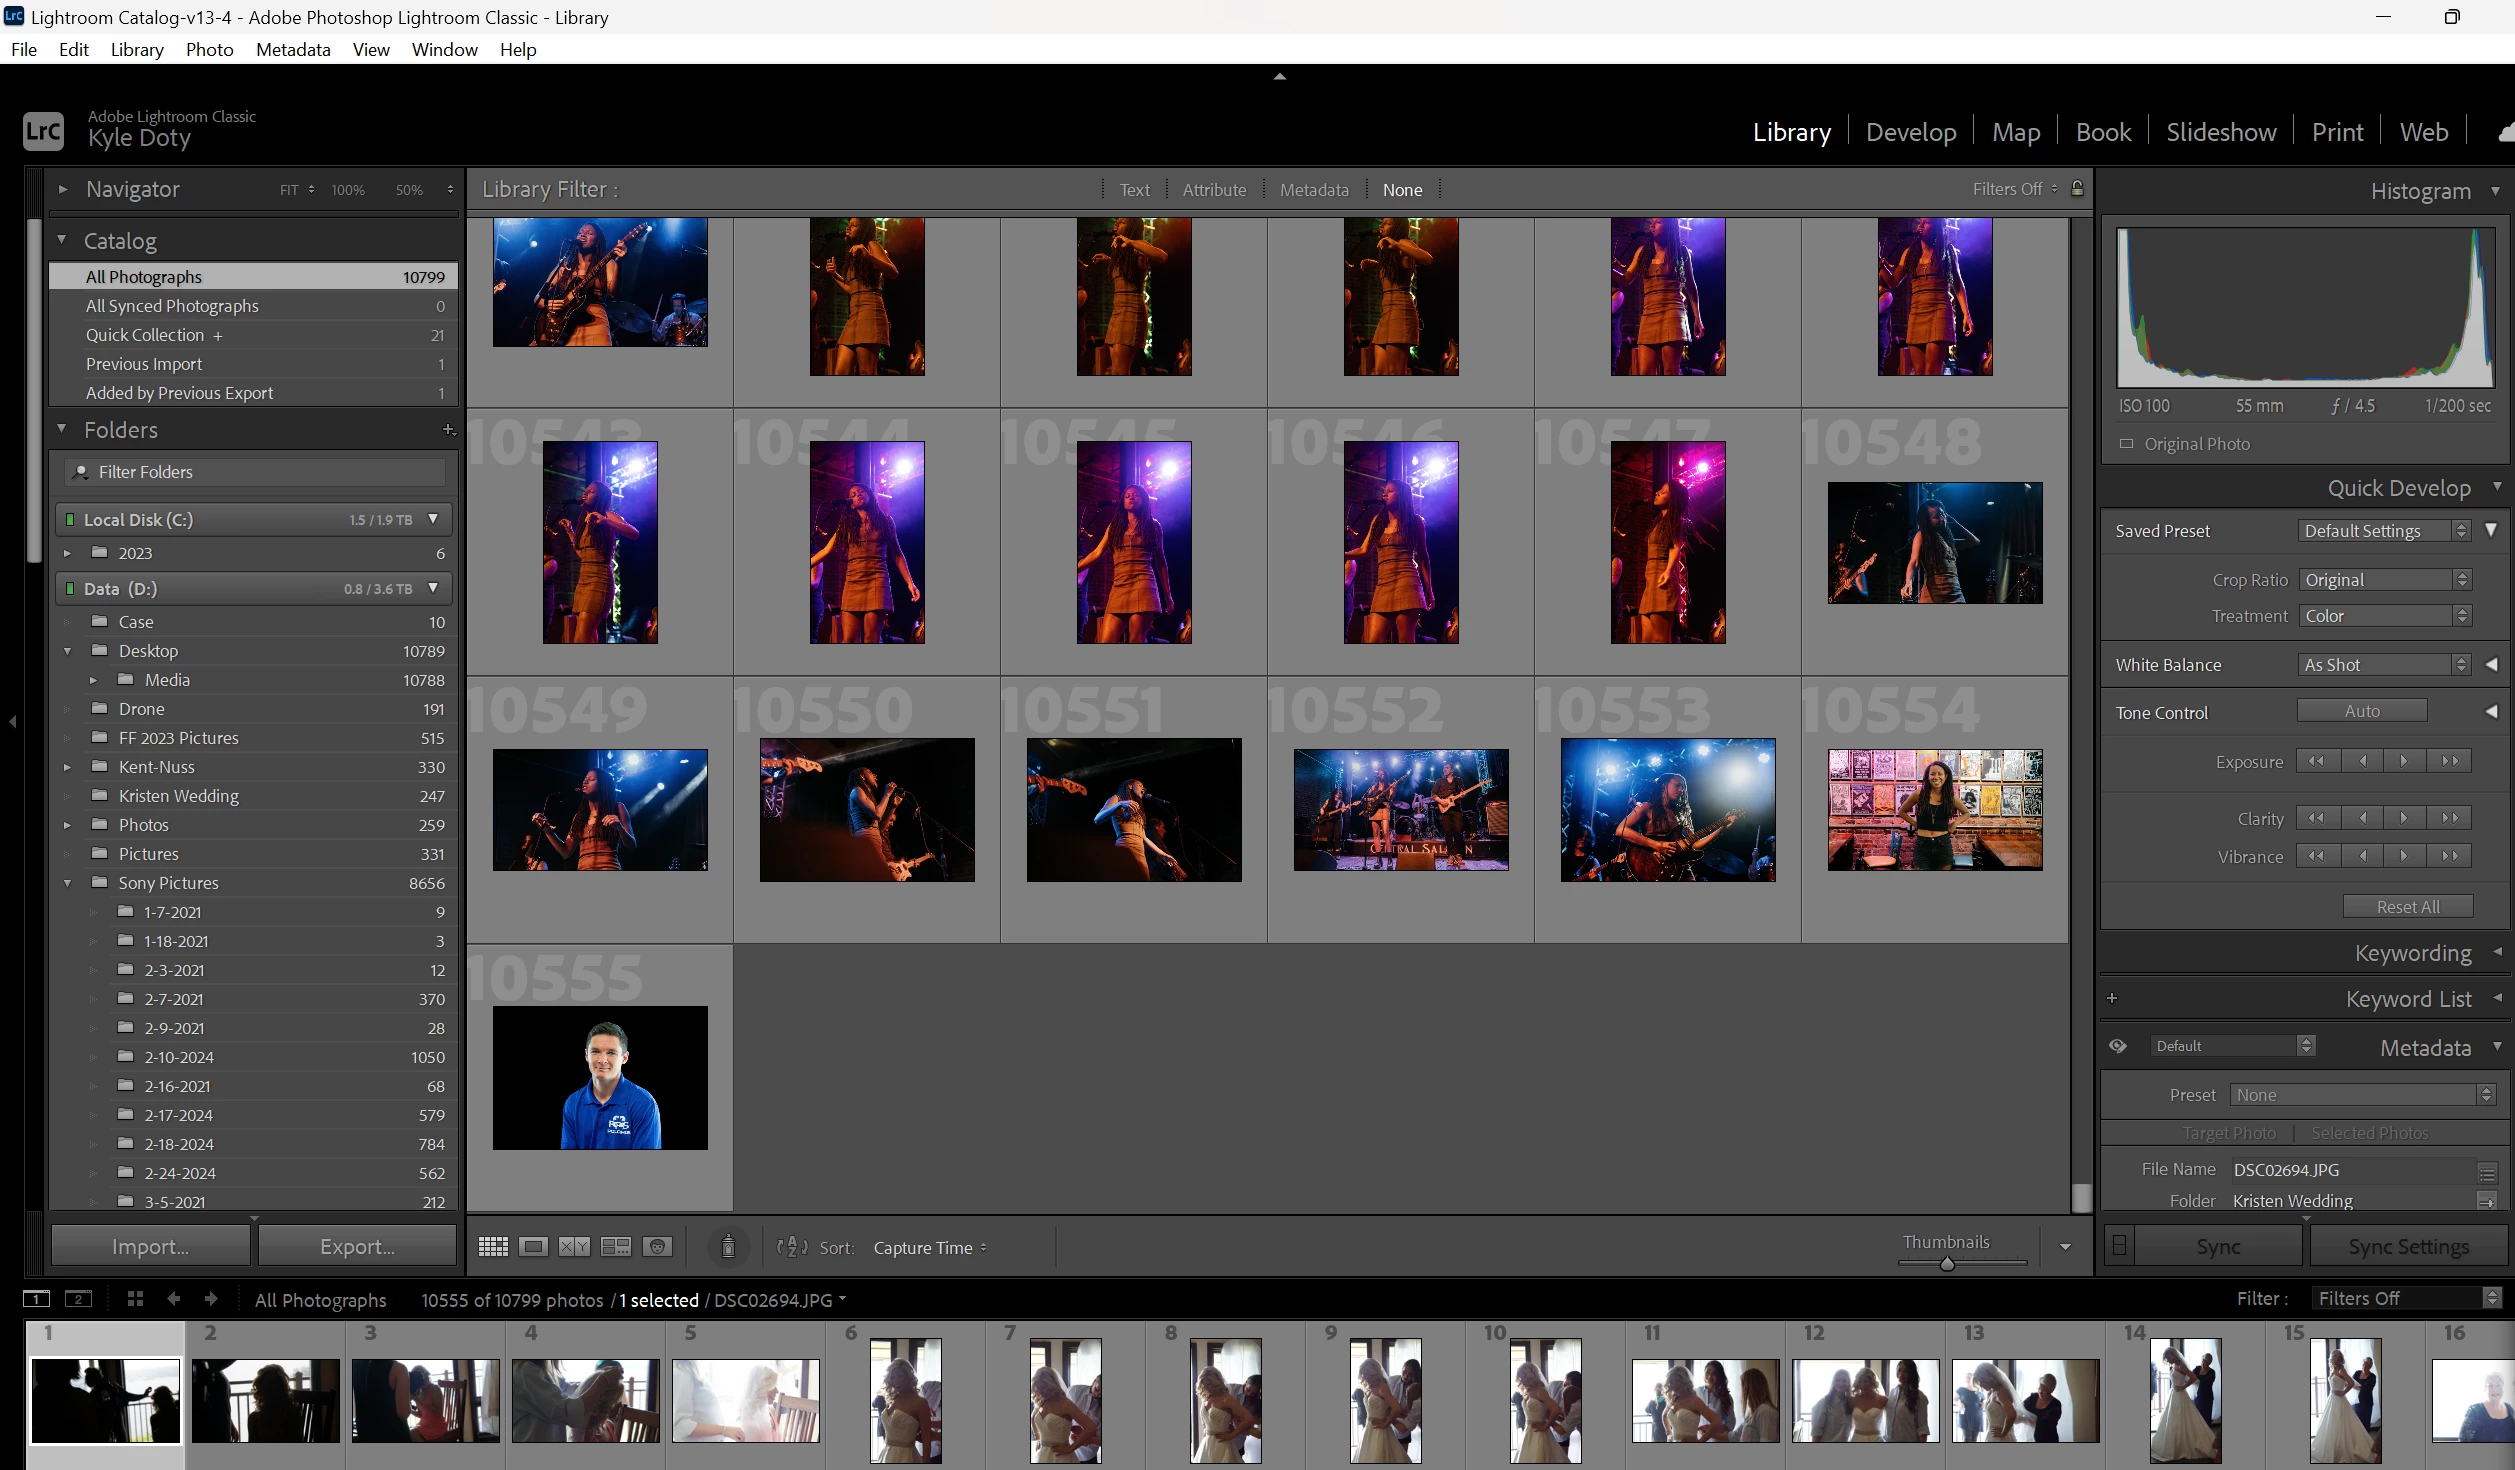Toggle the Original Photo checkbox
The height and width of the screenshot is (1470, 2515).
2126,444
